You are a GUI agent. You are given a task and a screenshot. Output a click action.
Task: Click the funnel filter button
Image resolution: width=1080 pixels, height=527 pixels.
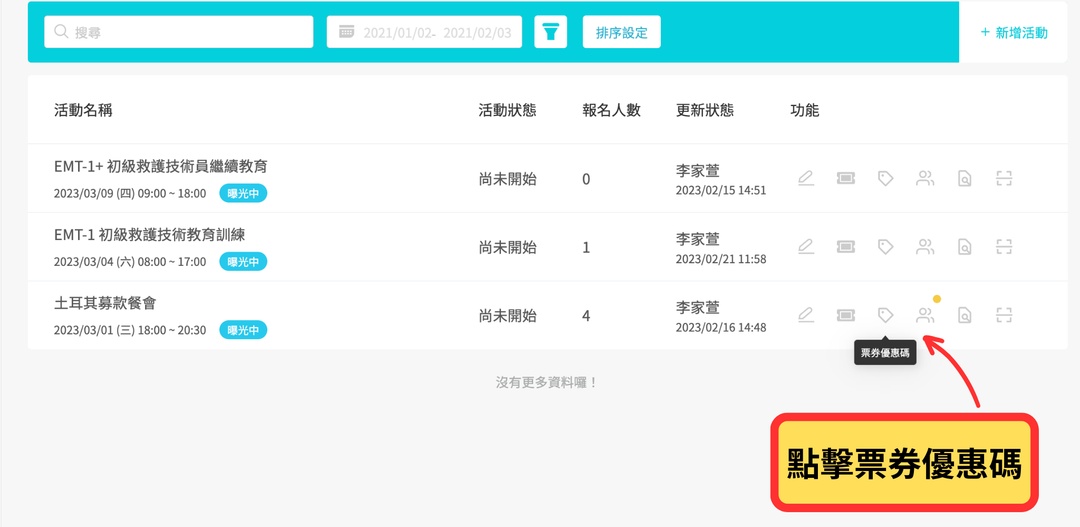(x=551, y=32)
